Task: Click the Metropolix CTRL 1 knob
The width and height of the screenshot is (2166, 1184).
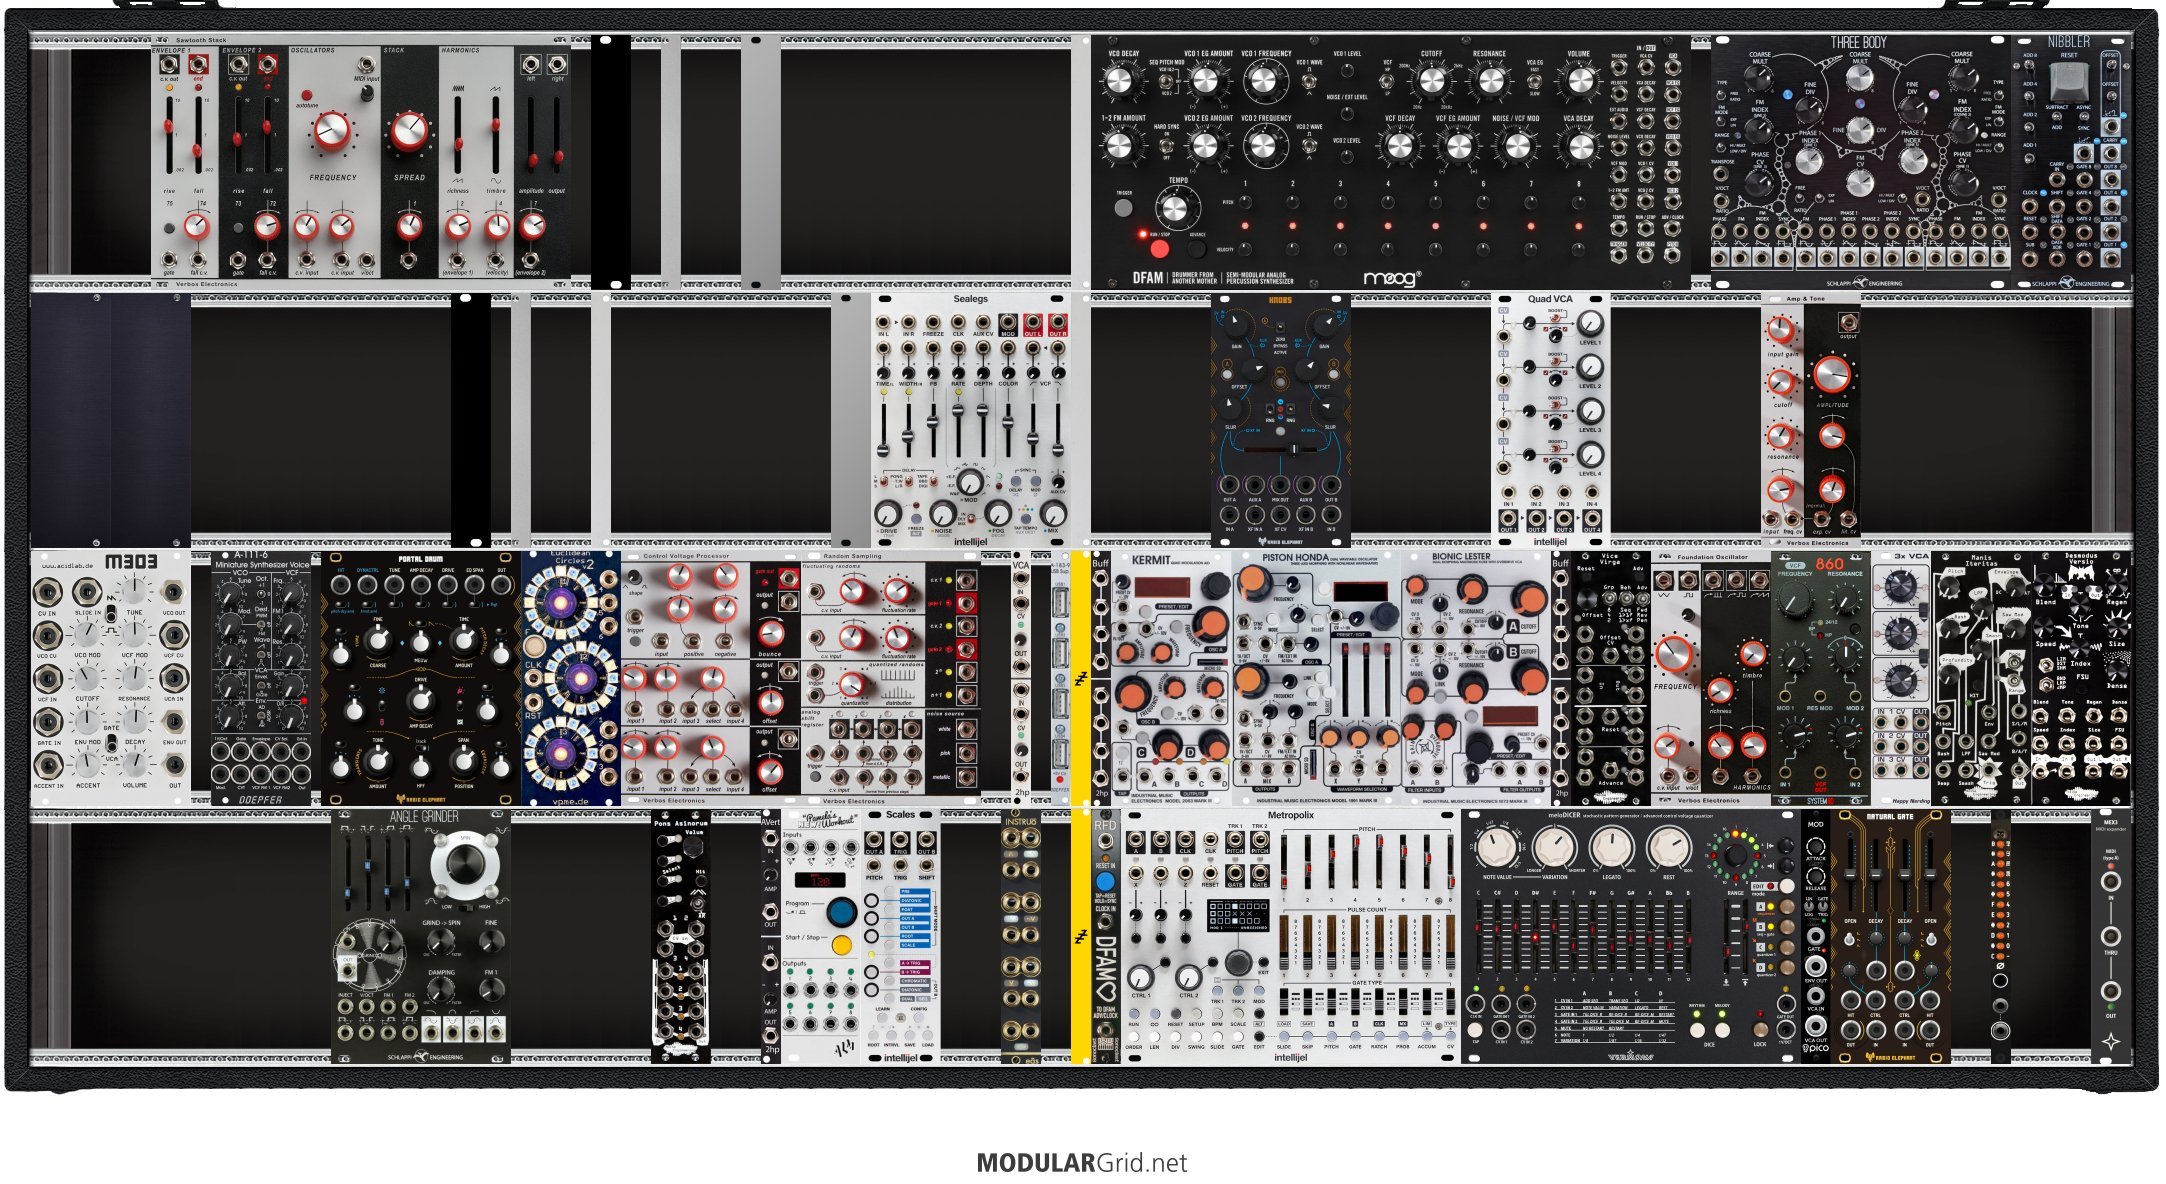Action: tap(1140, 977)
